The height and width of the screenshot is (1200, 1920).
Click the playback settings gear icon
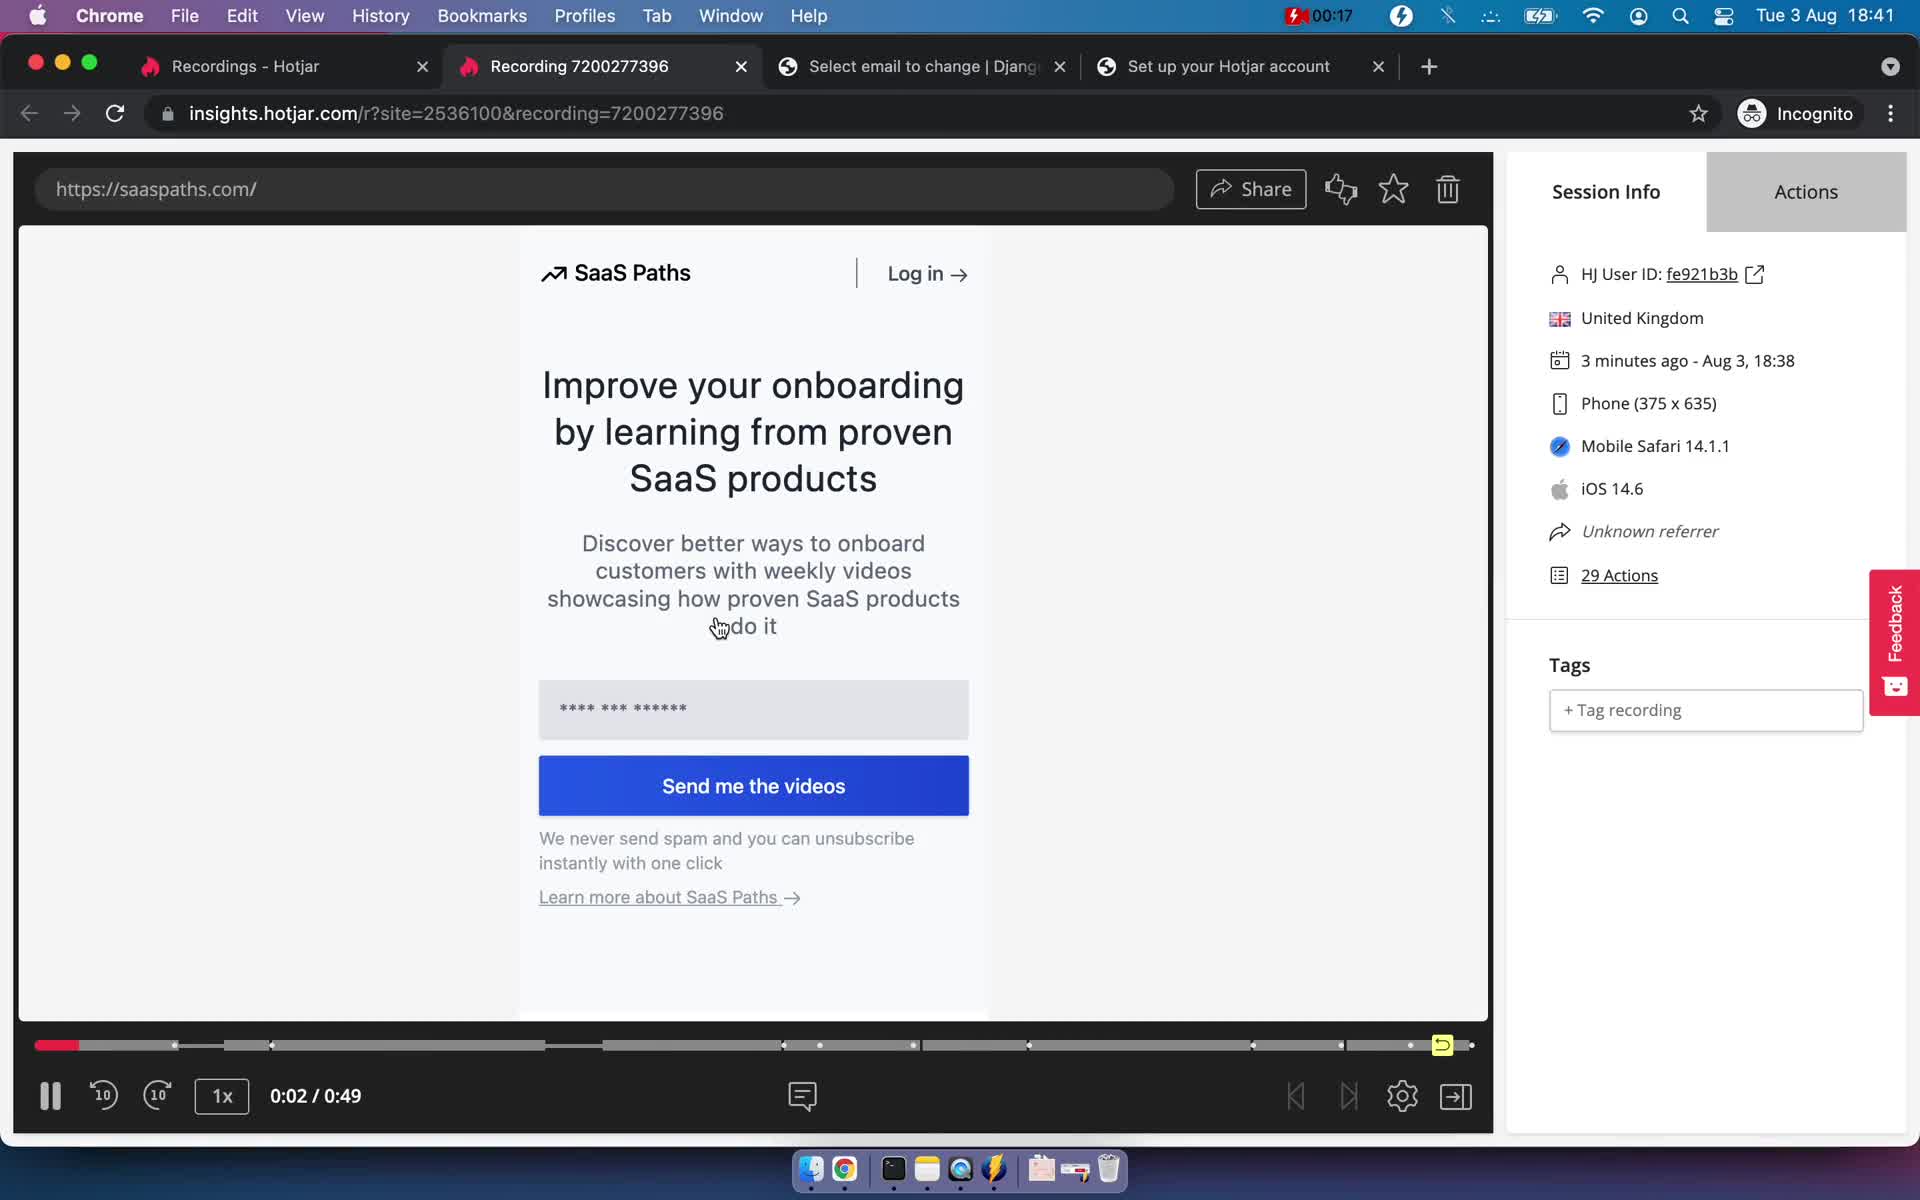1403,1095
